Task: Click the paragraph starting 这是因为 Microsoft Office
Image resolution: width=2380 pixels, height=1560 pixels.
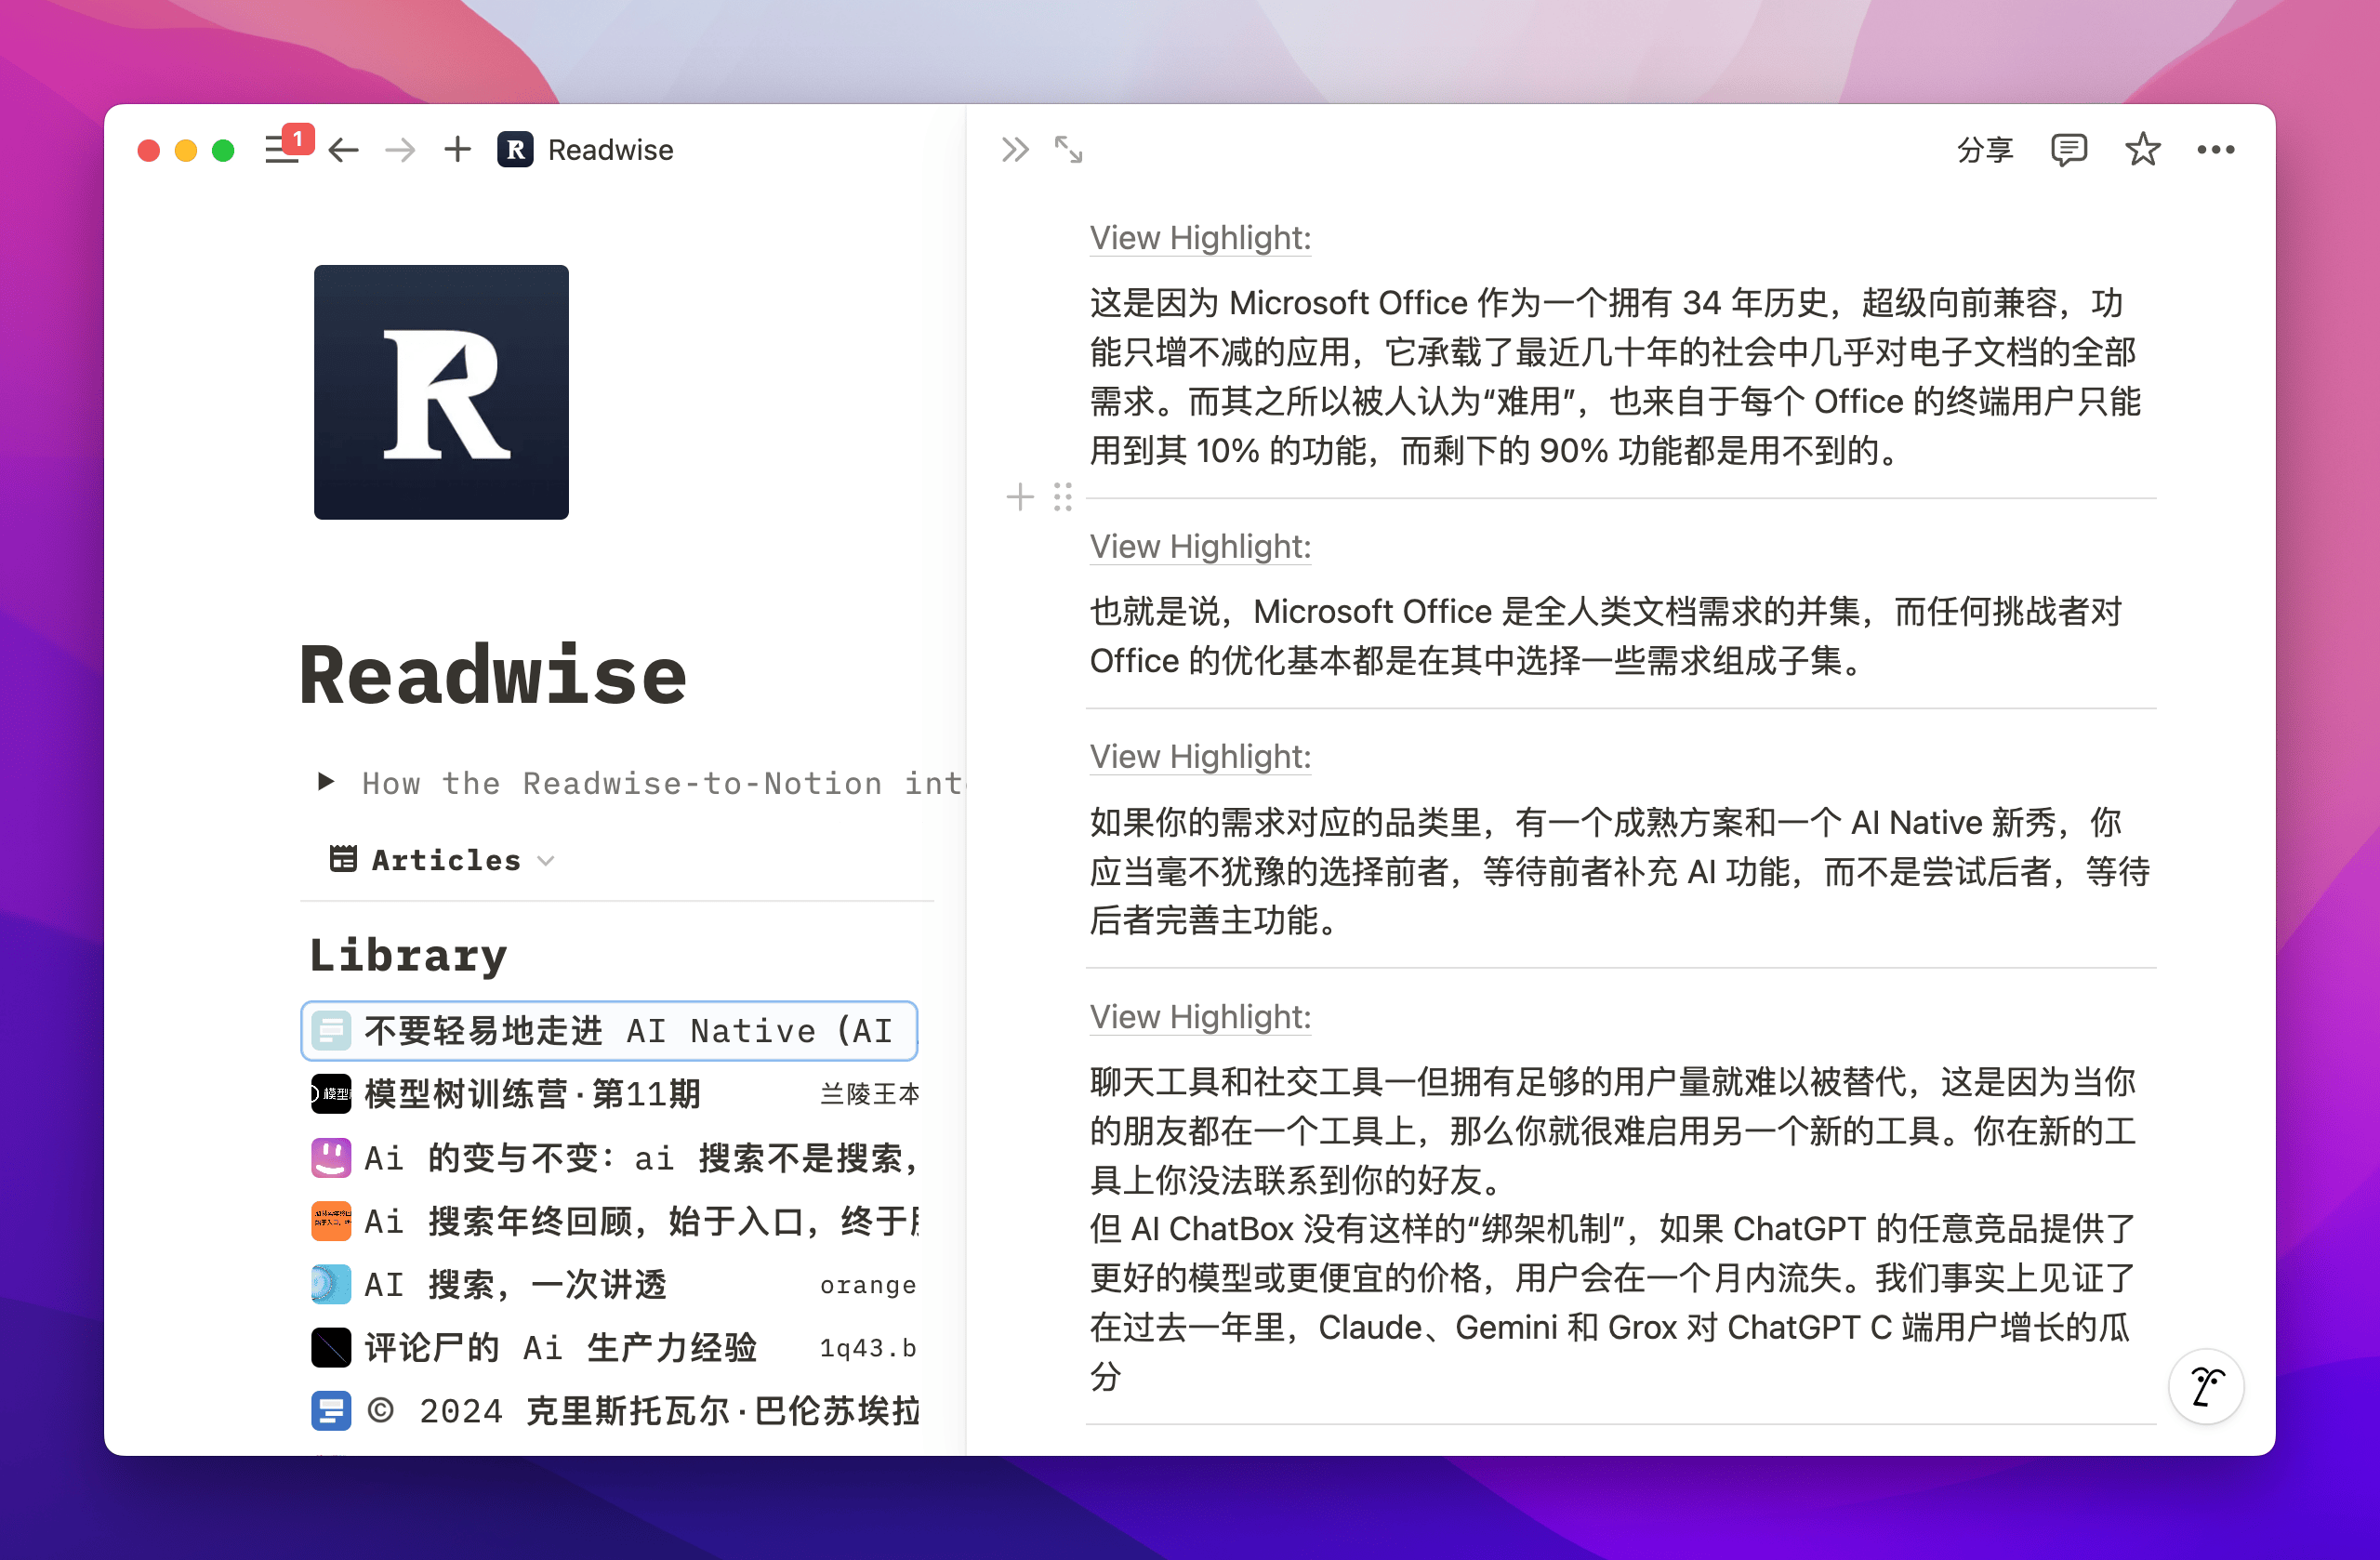Action: click(x=1615, y=376)
